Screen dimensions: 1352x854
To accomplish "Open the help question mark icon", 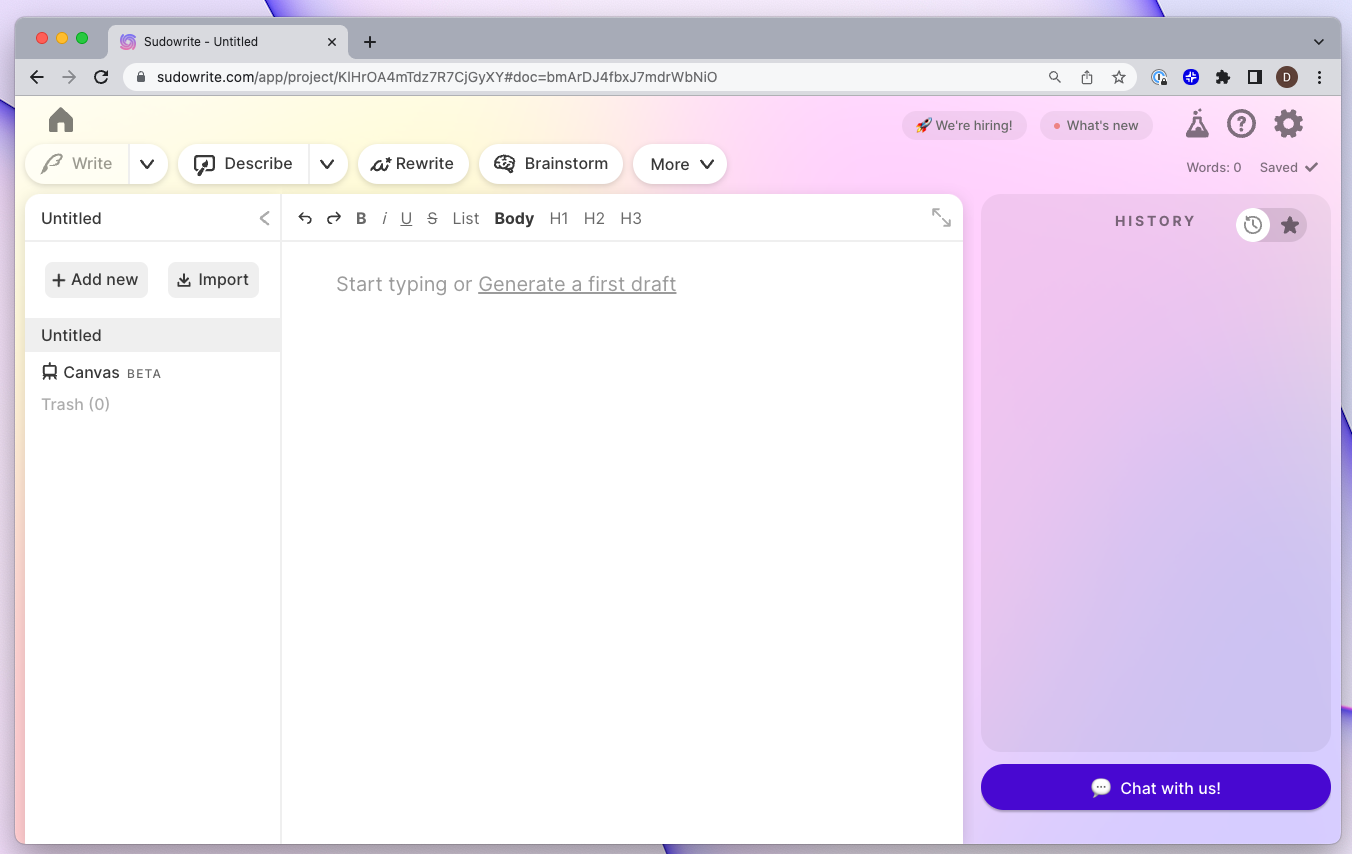I will pyautogui.click(x=1241, y=124).
